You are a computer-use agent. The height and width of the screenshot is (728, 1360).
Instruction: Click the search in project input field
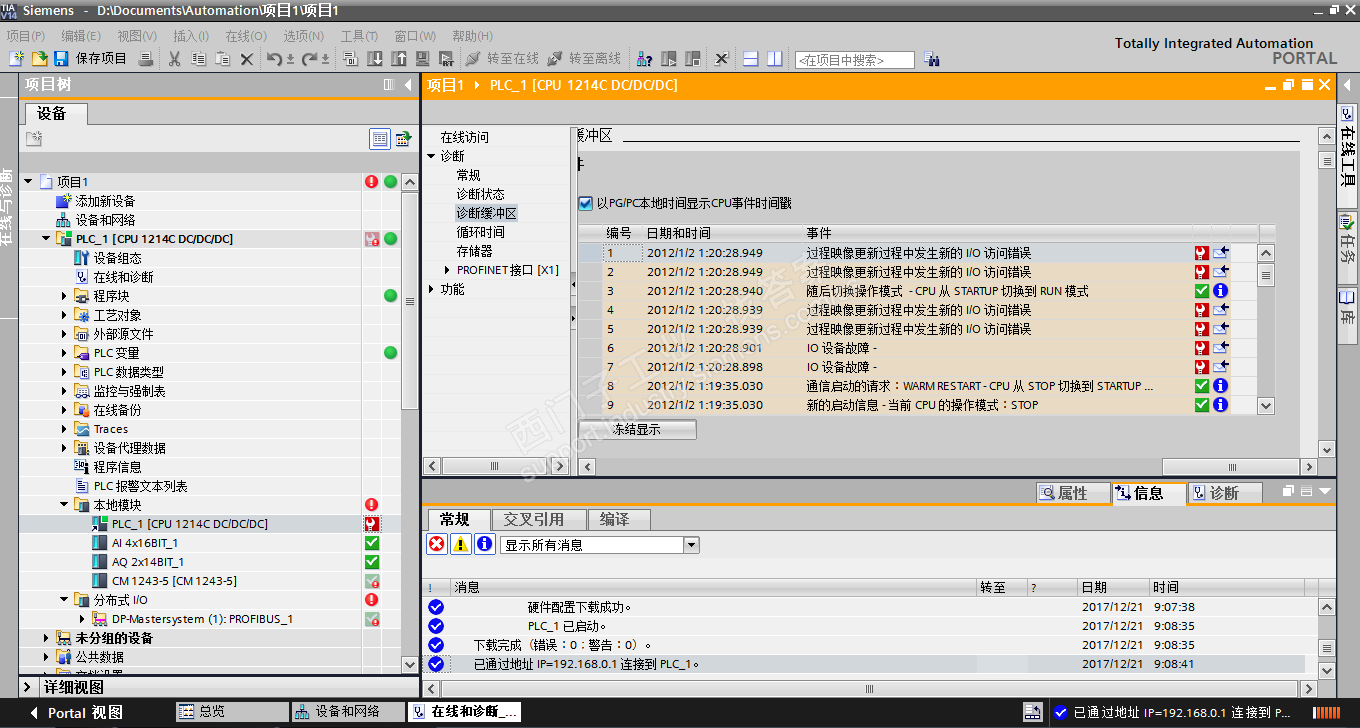pos(854,60)
